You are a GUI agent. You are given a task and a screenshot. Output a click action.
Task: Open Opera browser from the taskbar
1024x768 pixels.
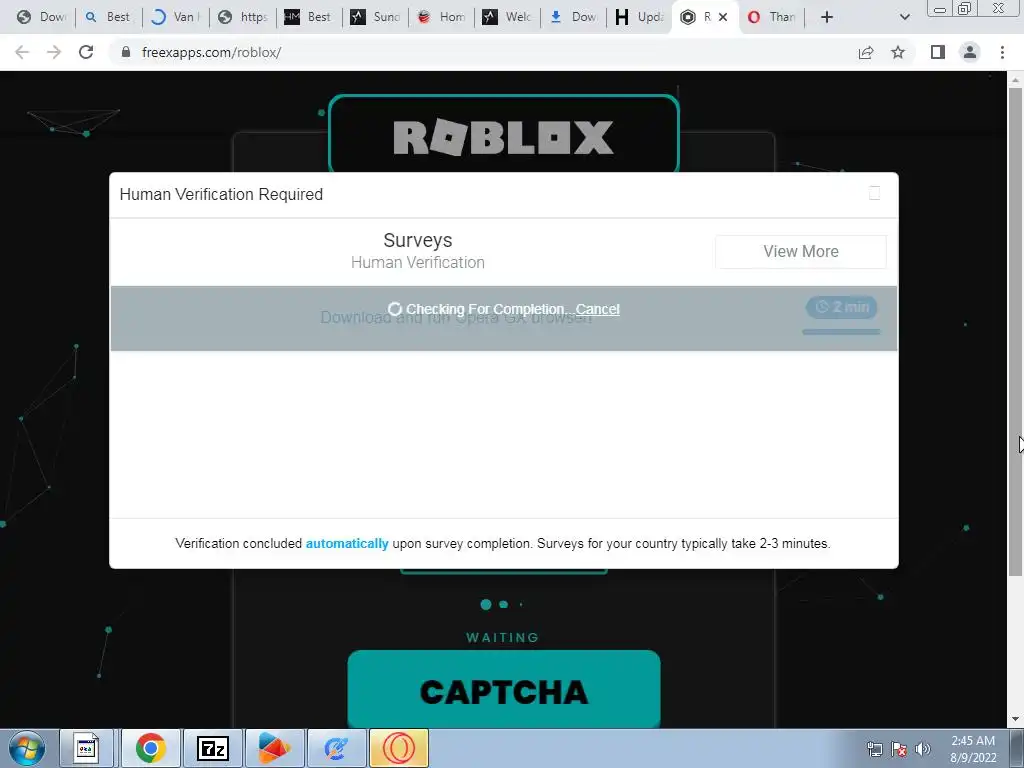tap(399, 748)
